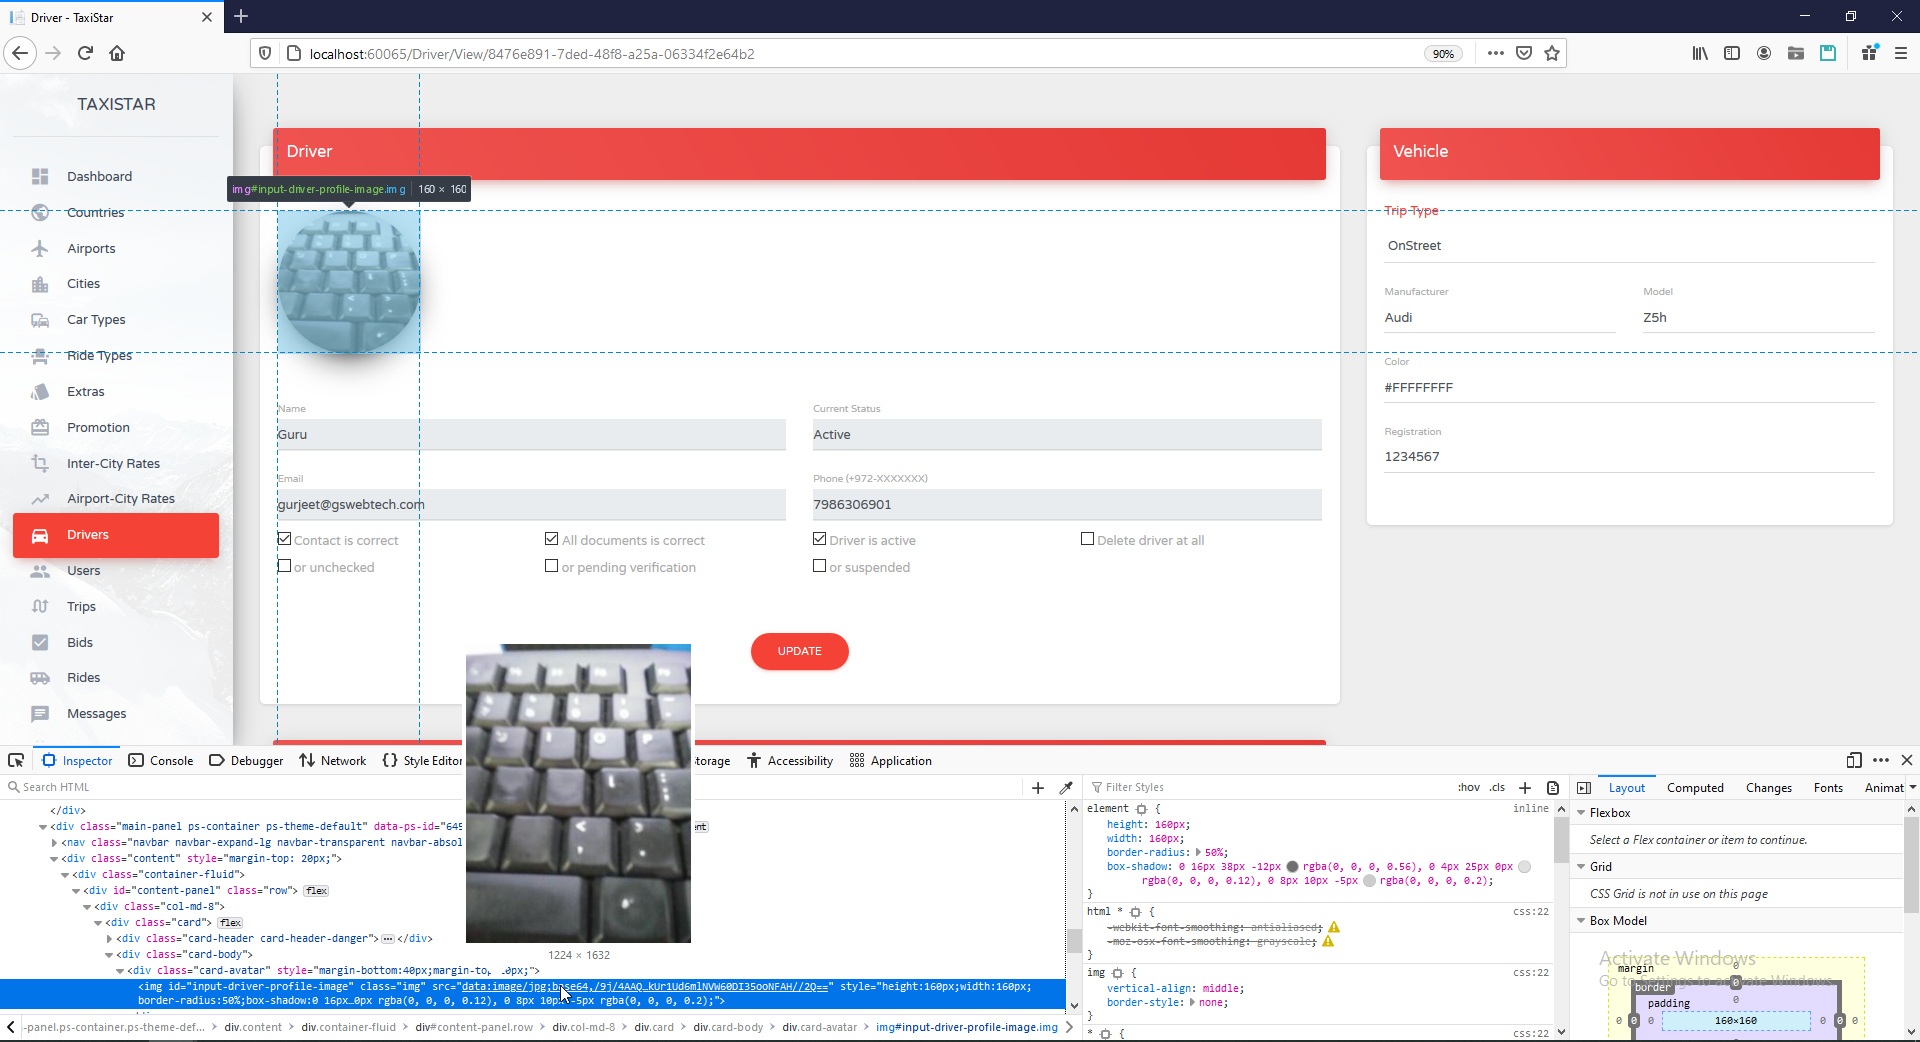This screenshot has width=1920, height=1042.
Task: Open the Dashboard sidebar icon
Action: [x=40, y=177]
